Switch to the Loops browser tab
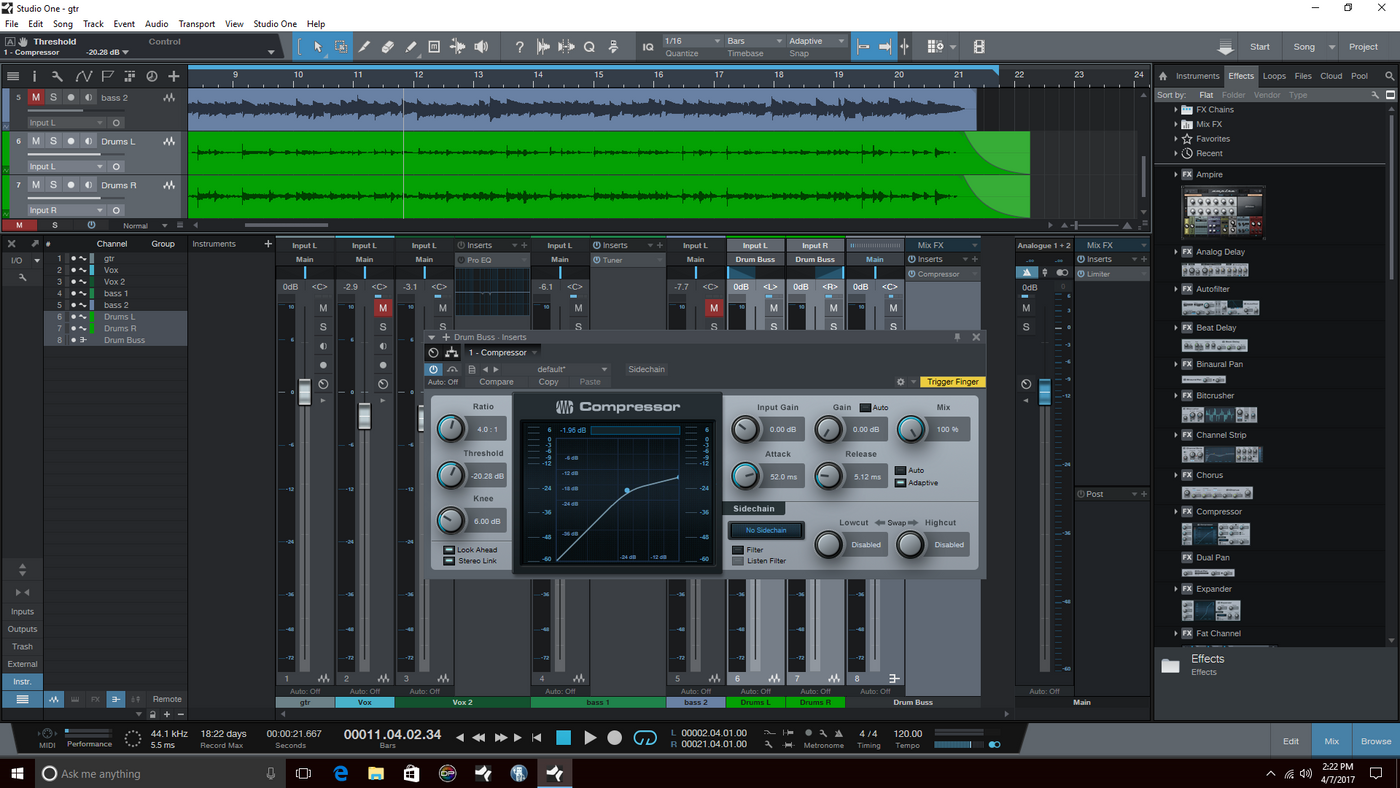The image size is (1400, 788). [x=1274, y=76]
